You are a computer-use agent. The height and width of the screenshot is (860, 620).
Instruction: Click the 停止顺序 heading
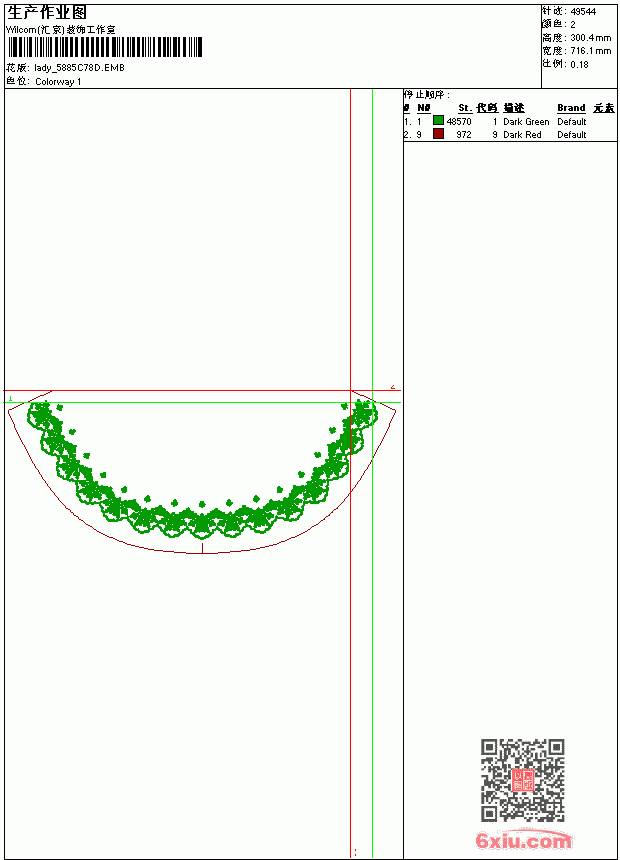click(x=427, y=95)
